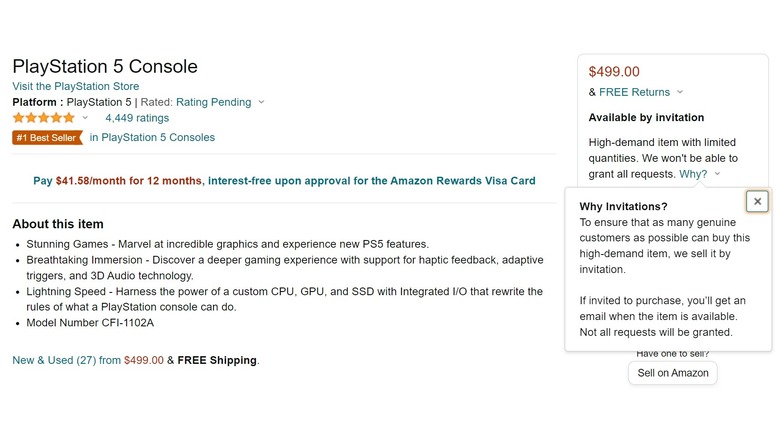Image resolution: width=780 pixels, height=438 pixels.
Task: Expand the chevron beside the star rating
Action: (x=85, y=118)
